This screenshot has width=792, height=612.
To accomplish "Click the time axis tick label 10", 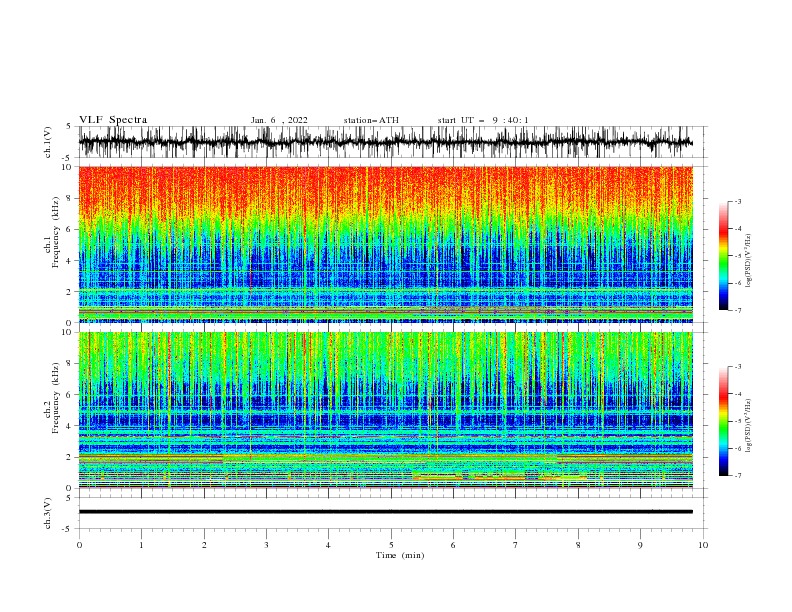I will tap(703, 545).
